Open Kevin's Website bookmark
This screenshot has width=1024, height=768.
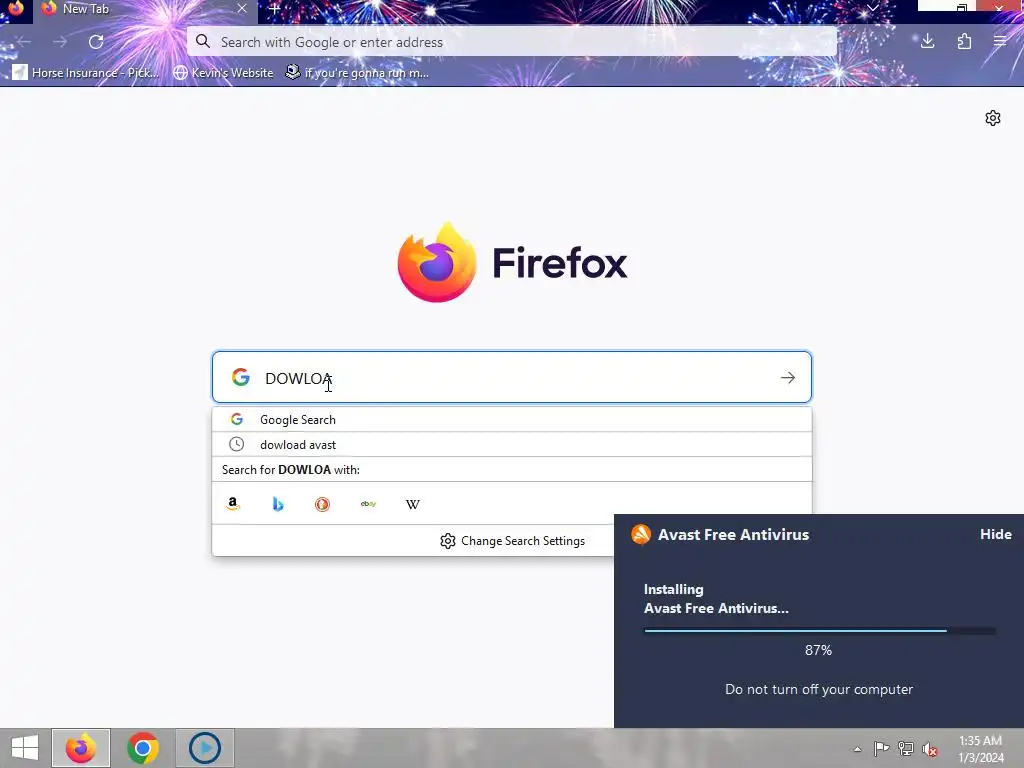pyautogui.click(x=223, y=72)
